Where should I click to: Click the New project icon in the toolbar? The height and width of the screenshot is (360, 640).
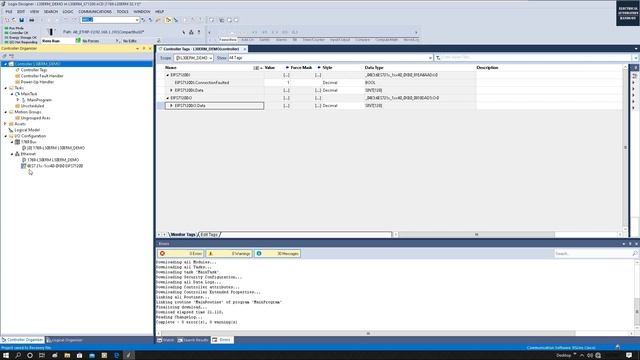(x=6, y=20)
